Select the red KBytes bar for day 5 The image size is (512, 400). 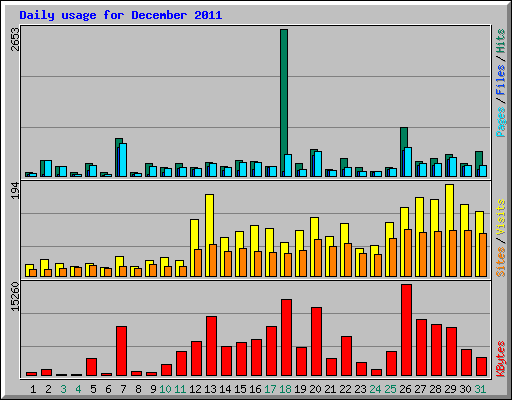[x=91, y=367]
